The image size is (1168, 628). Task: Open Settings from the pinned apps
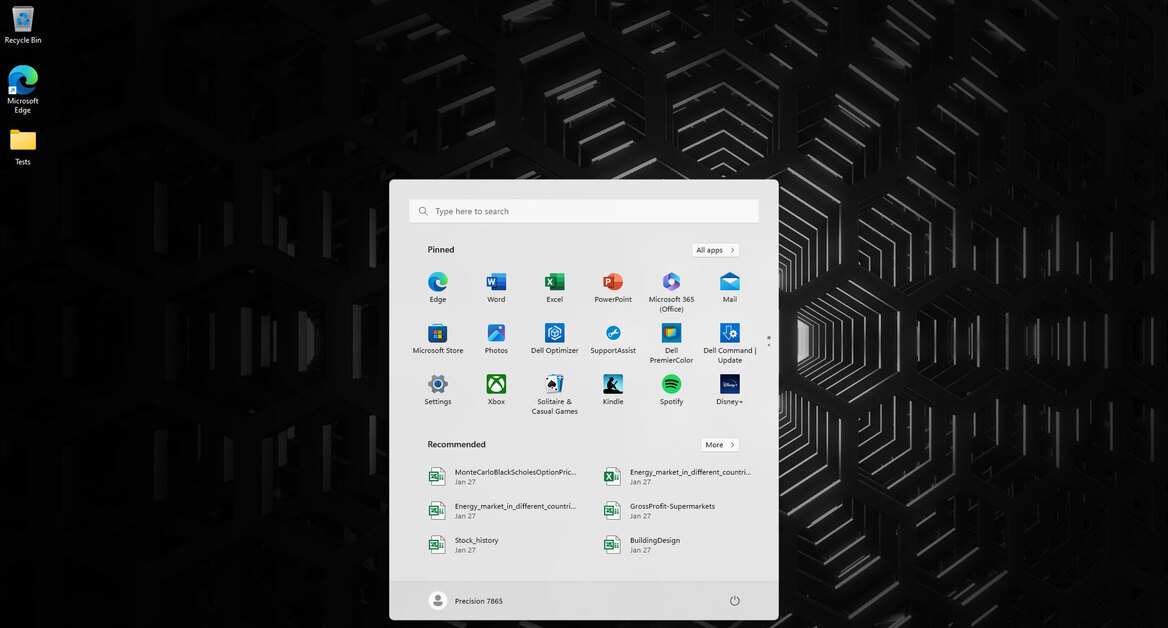click(437, 390)
